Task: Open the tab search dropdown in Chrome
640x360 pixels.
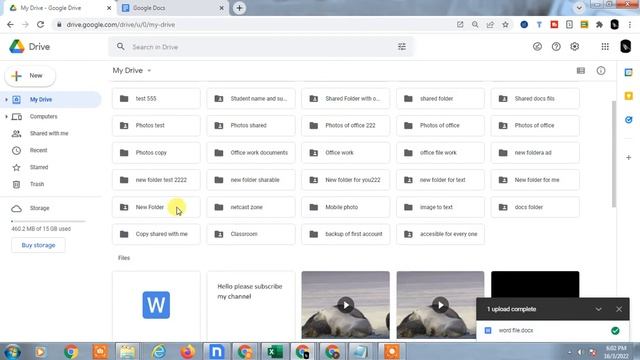Action: click(x=579, y=8)
